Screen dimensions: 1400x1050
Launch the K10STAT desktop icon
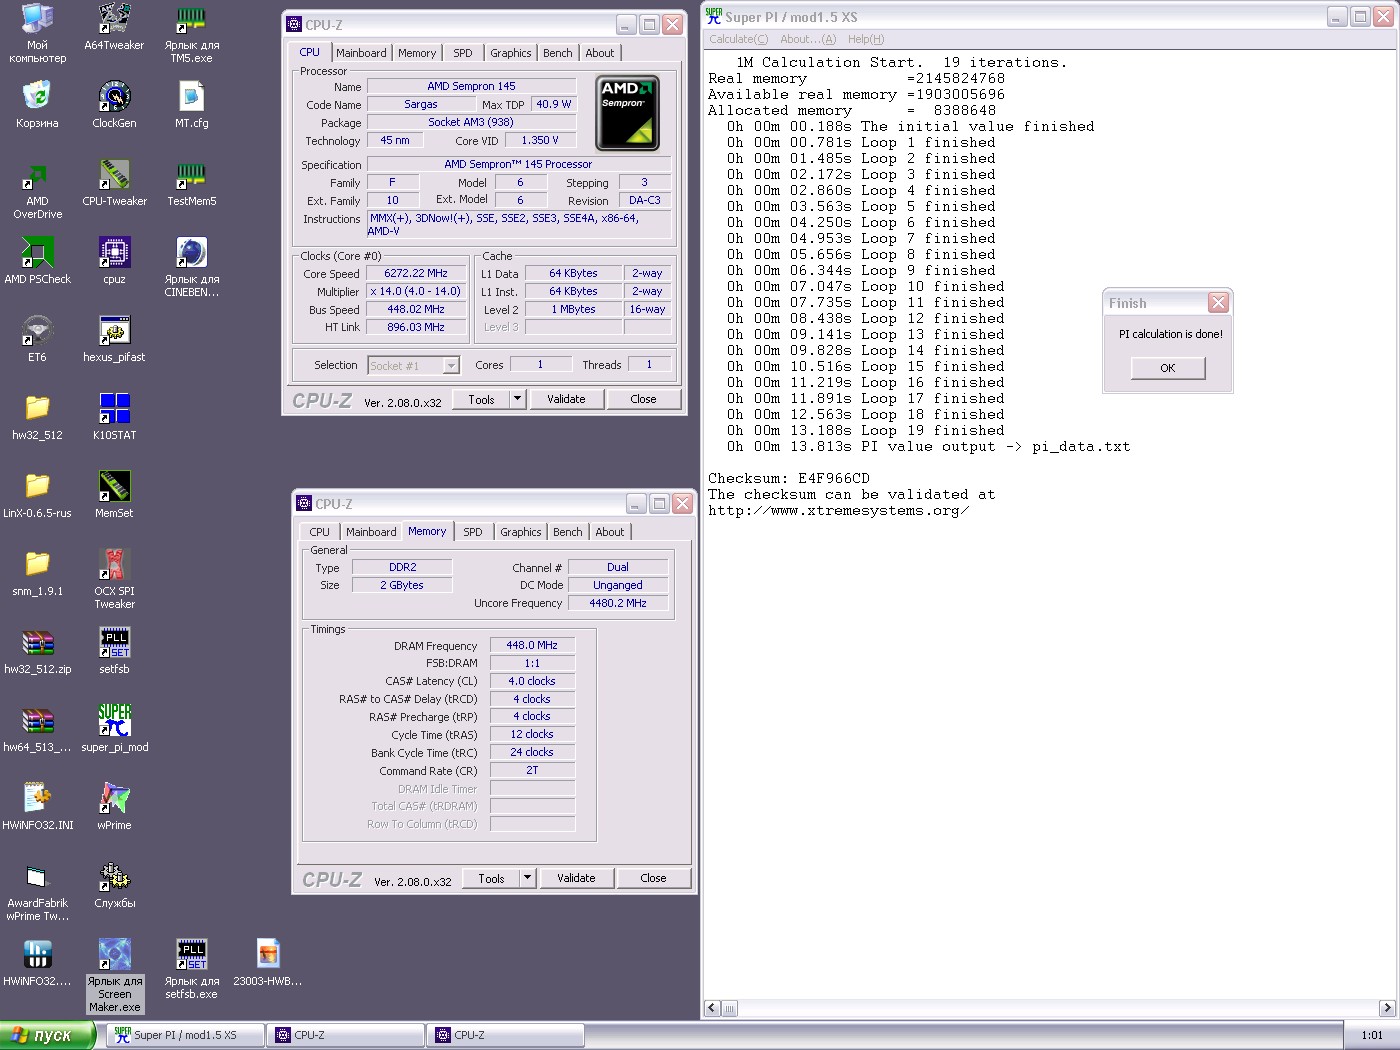(114, 409)
